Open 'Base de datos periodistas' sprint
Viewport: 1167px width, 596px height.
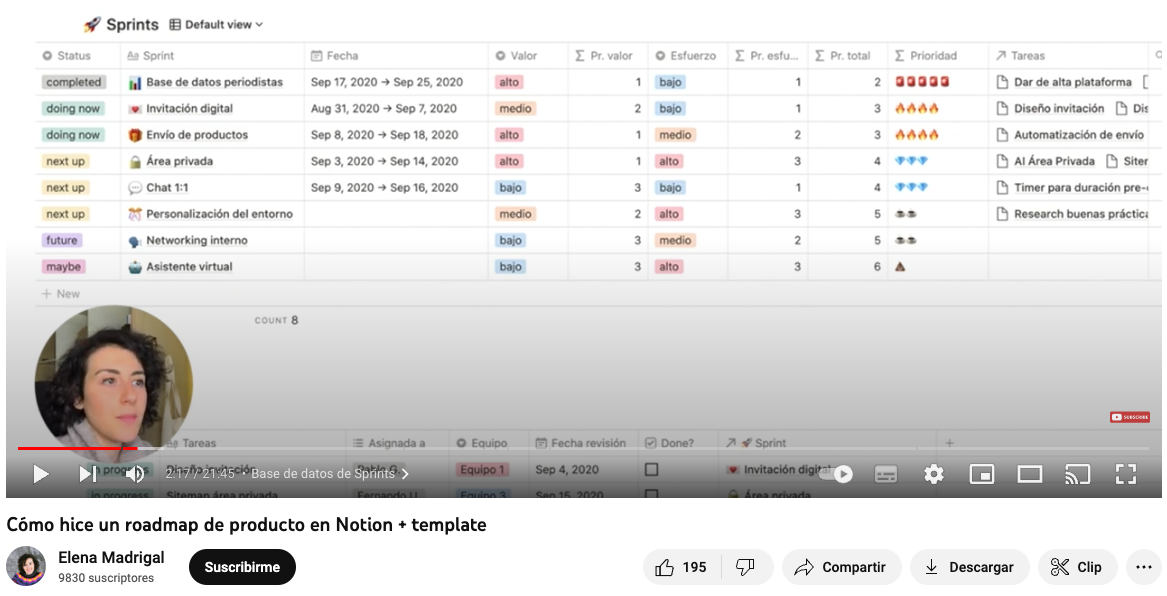pyautogui.click(x=214, y=82)
